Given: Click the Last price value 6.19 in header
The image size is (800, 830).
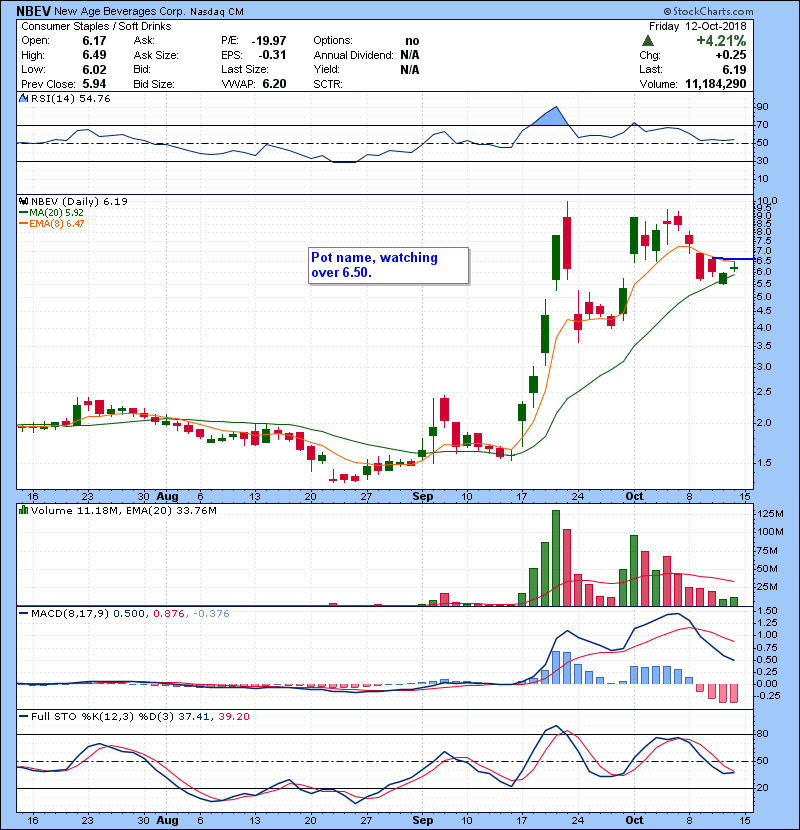Looking at the screenshot, I should click(x=734, y=69).
